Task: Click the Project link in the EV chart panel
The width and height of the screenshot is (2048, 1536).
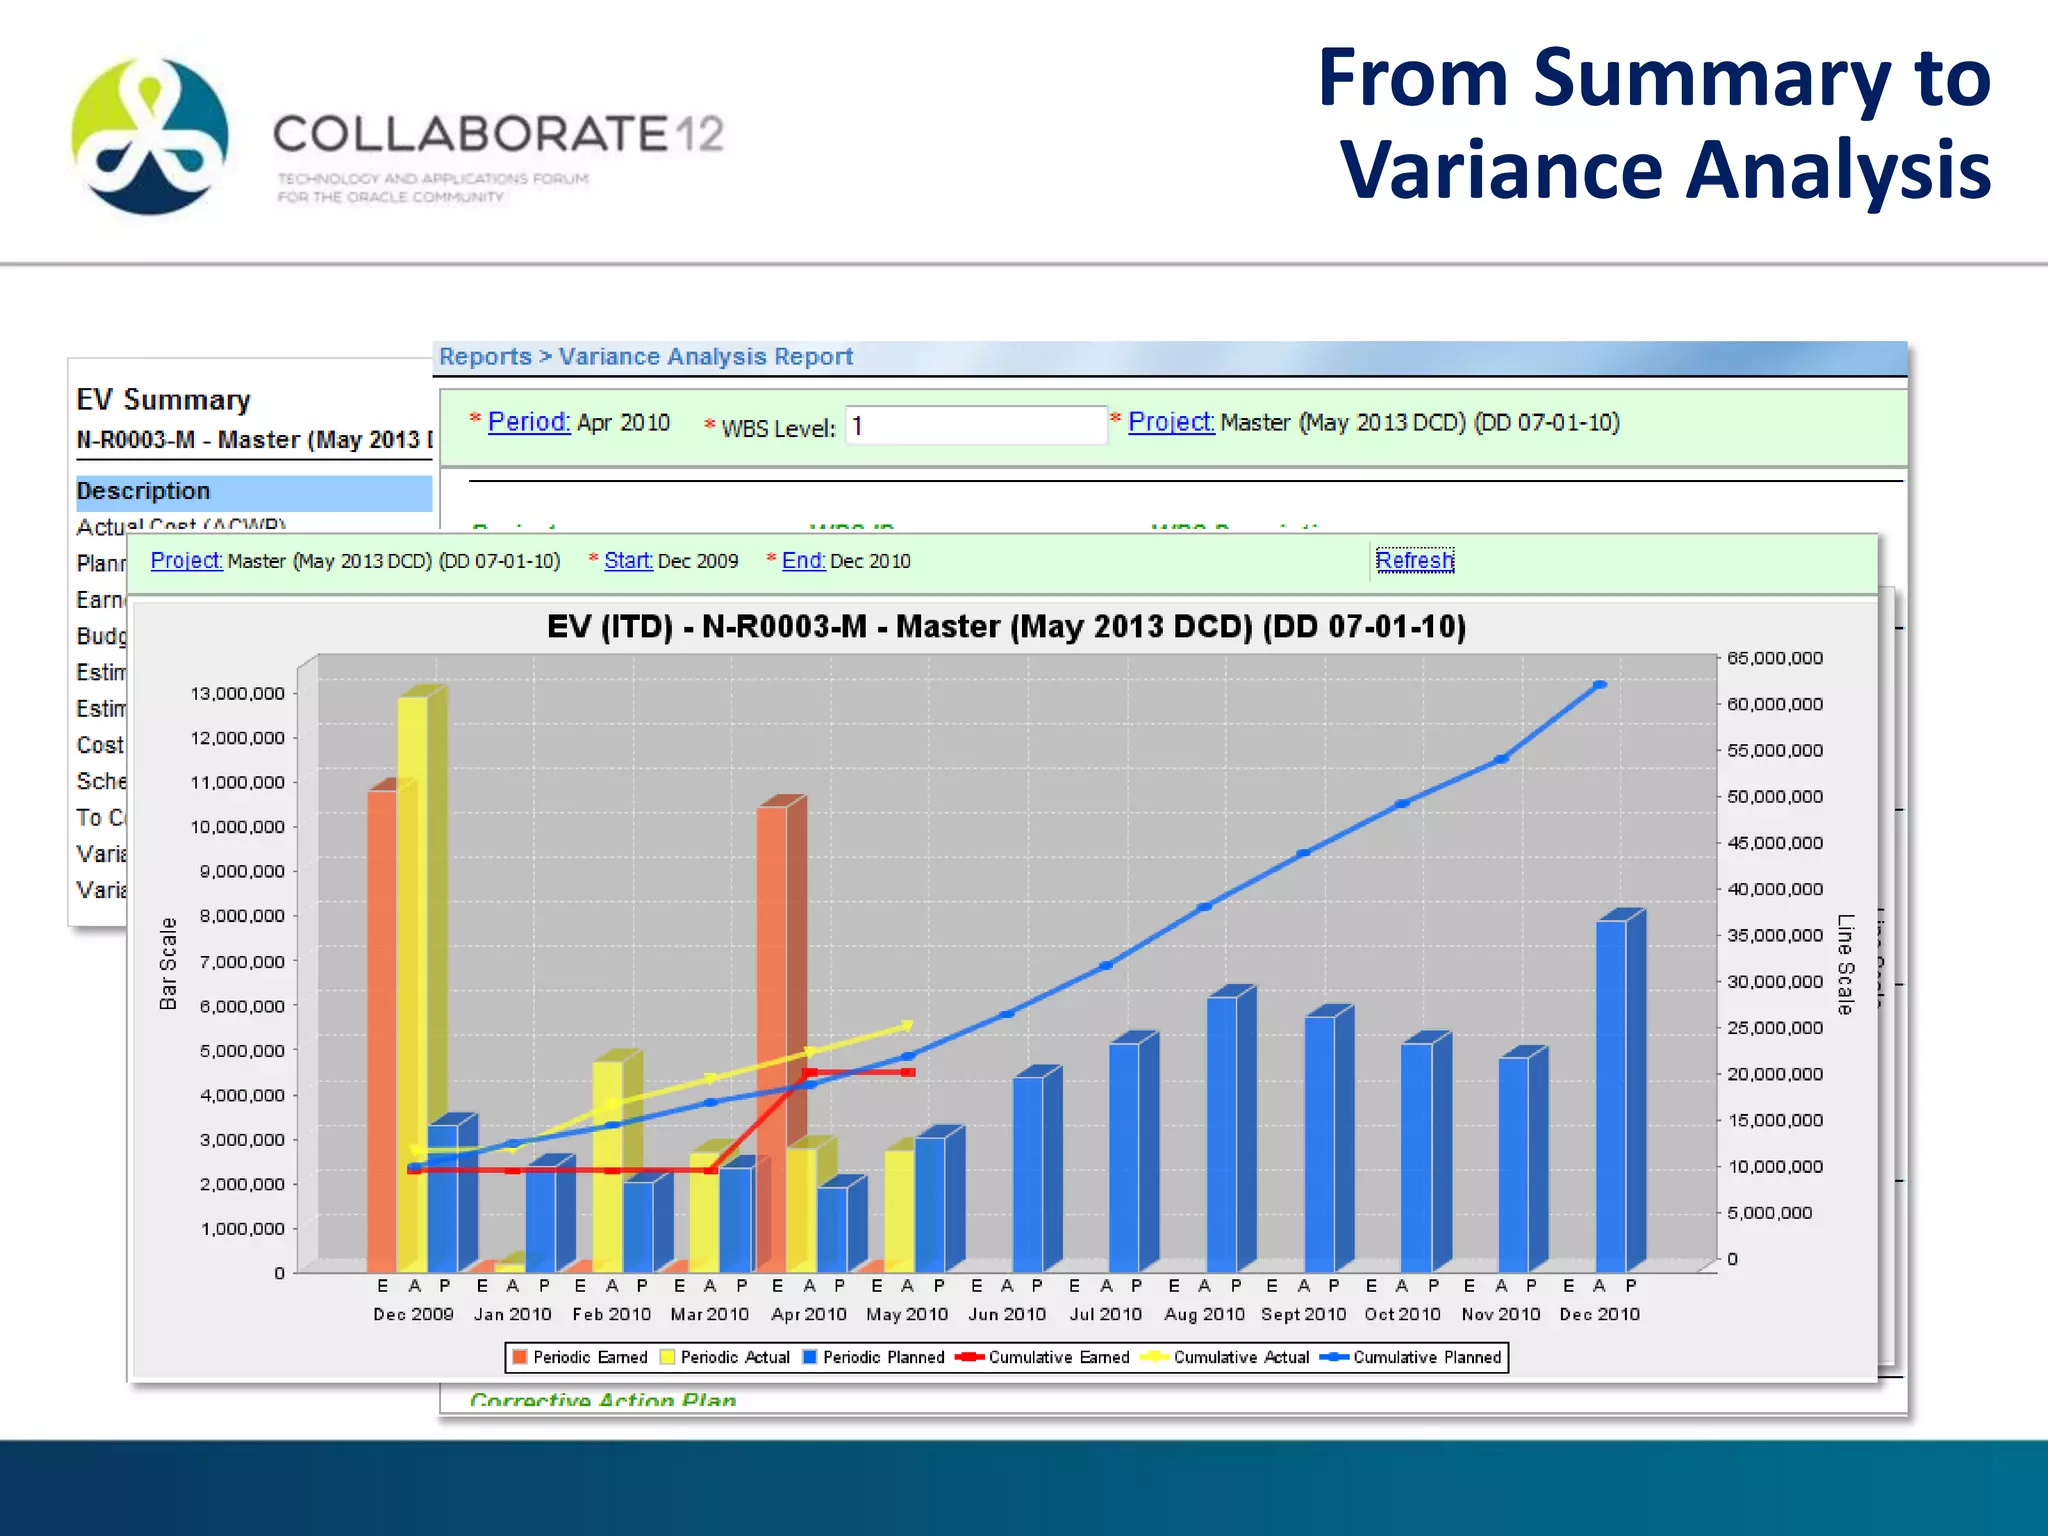Action: pos(186,560)
